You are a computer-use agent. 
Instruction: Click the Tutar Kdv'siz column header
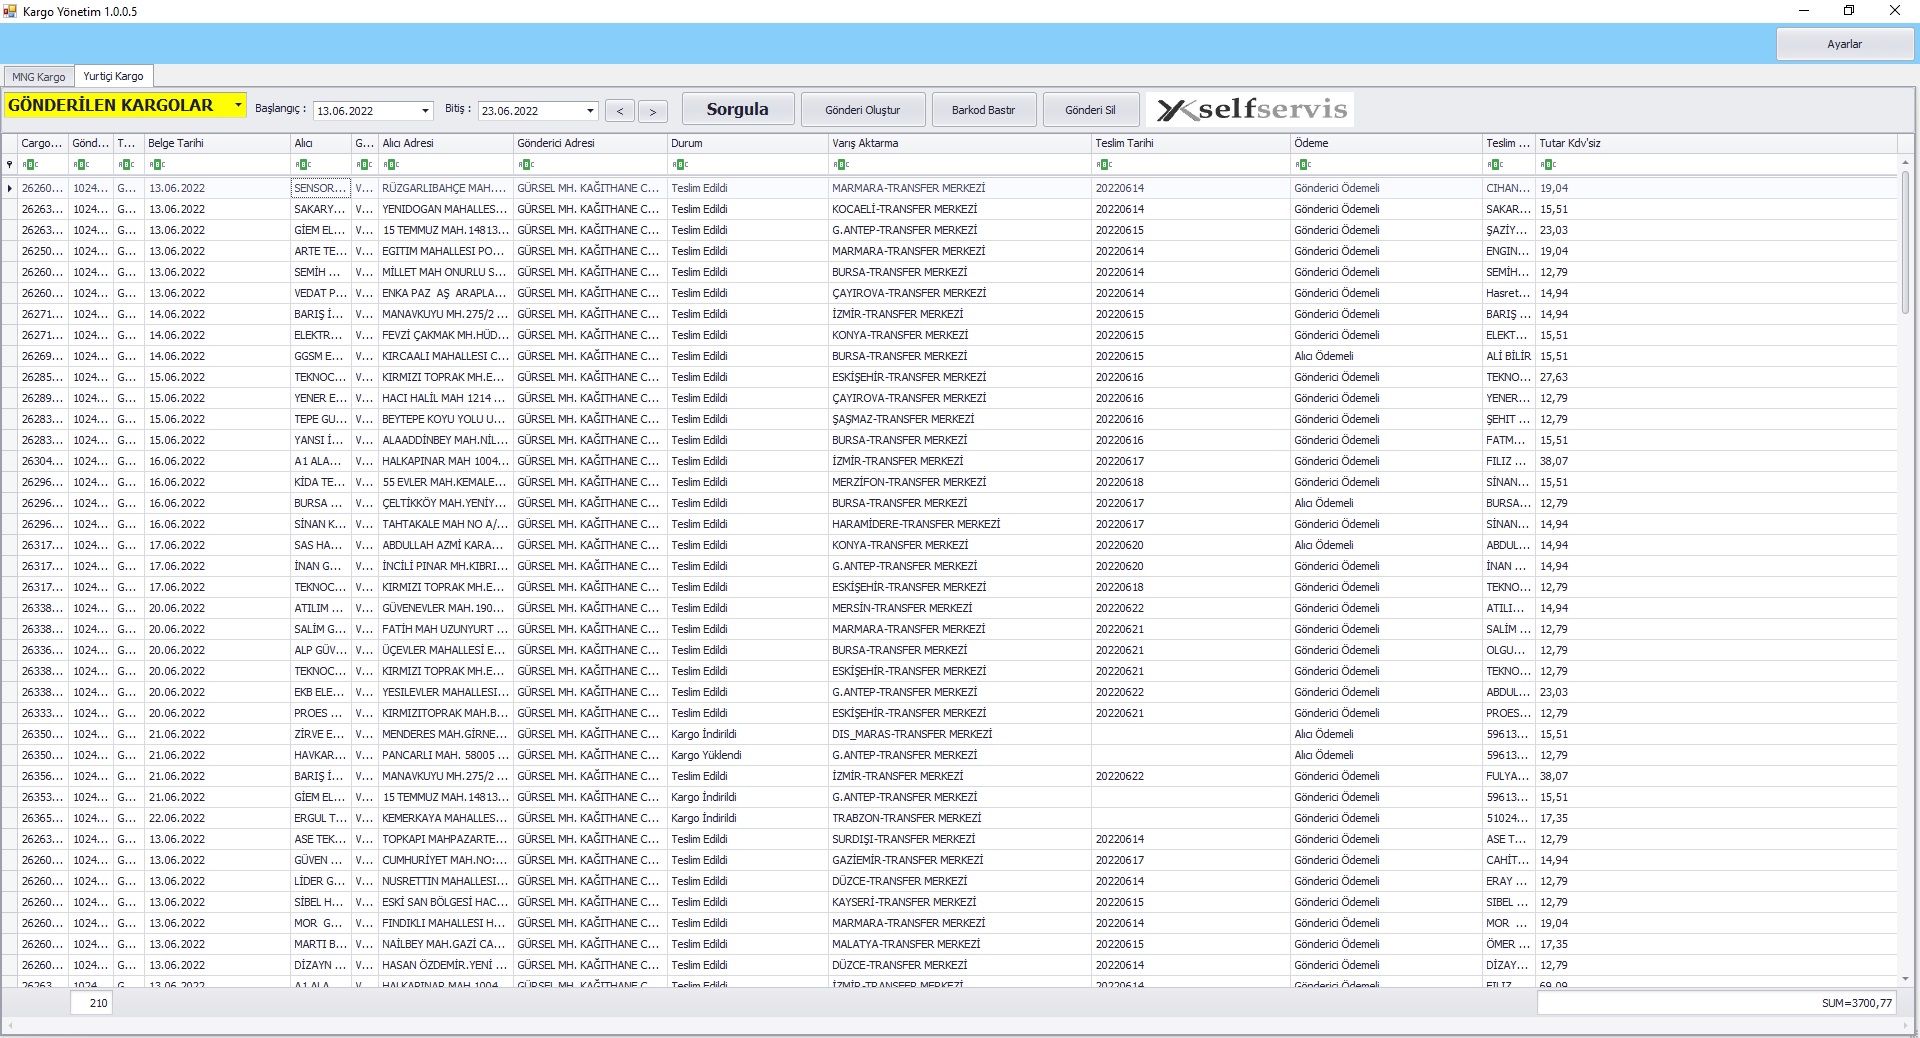(1716, 143)
